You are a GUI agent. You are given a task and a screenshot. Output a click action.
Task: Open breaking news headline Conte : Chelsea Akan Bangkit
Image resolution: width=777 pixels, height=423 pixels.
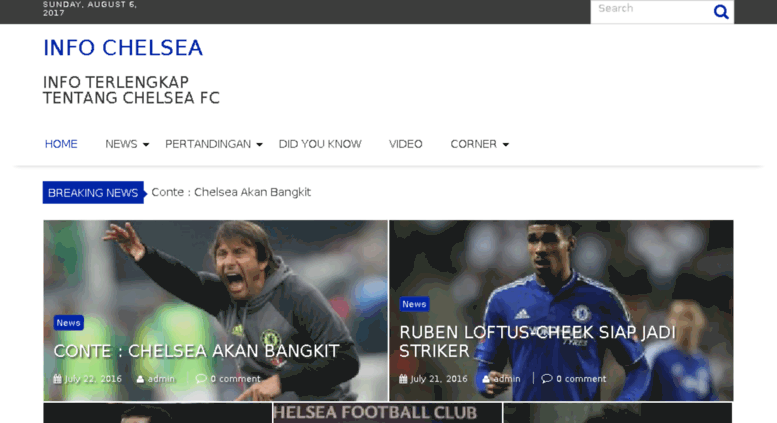pyautogui.click(x=231, y=192)
